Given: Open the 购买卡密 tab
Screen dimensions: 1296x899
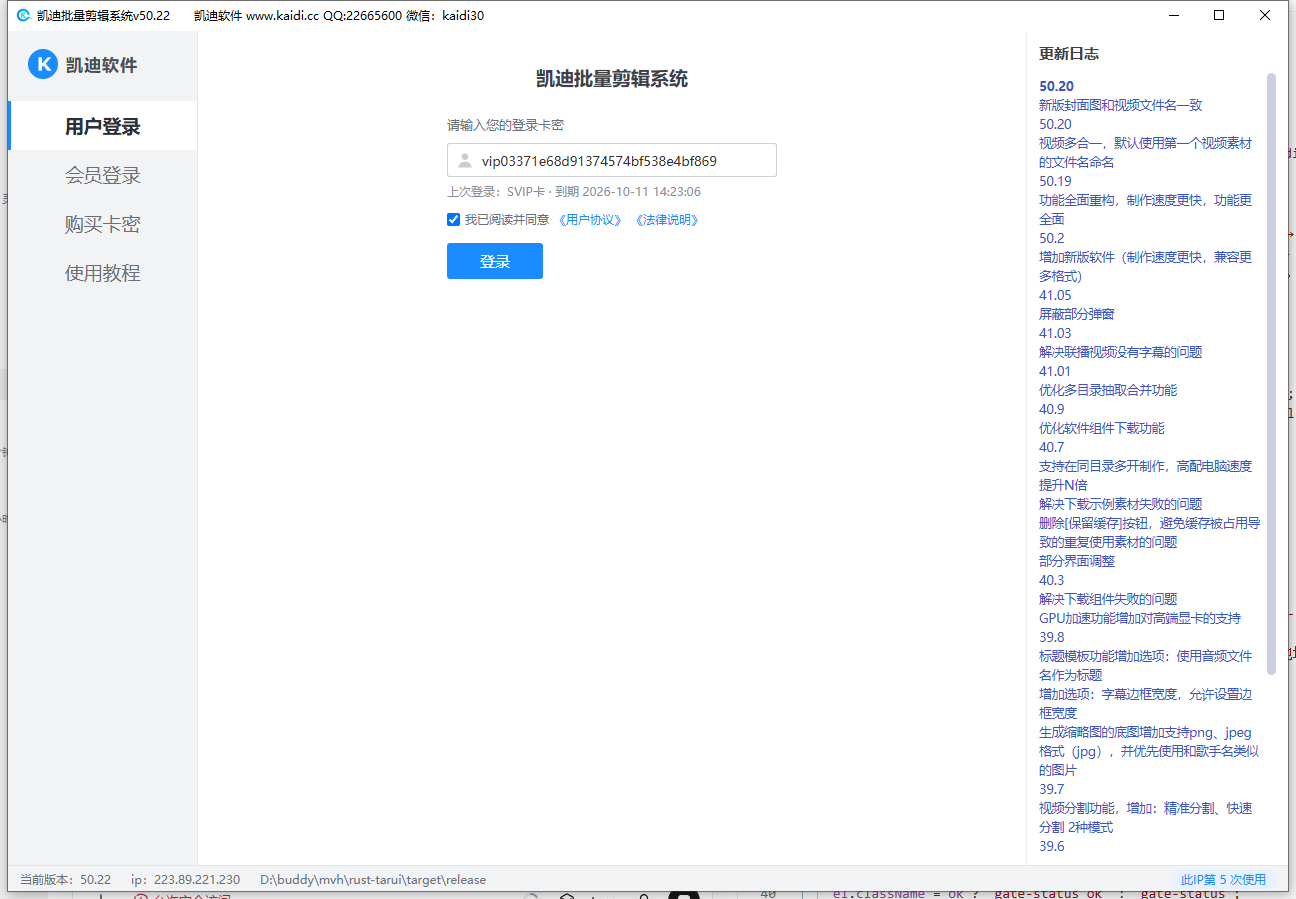Looking at the screenshot, I should coord(103,224).
